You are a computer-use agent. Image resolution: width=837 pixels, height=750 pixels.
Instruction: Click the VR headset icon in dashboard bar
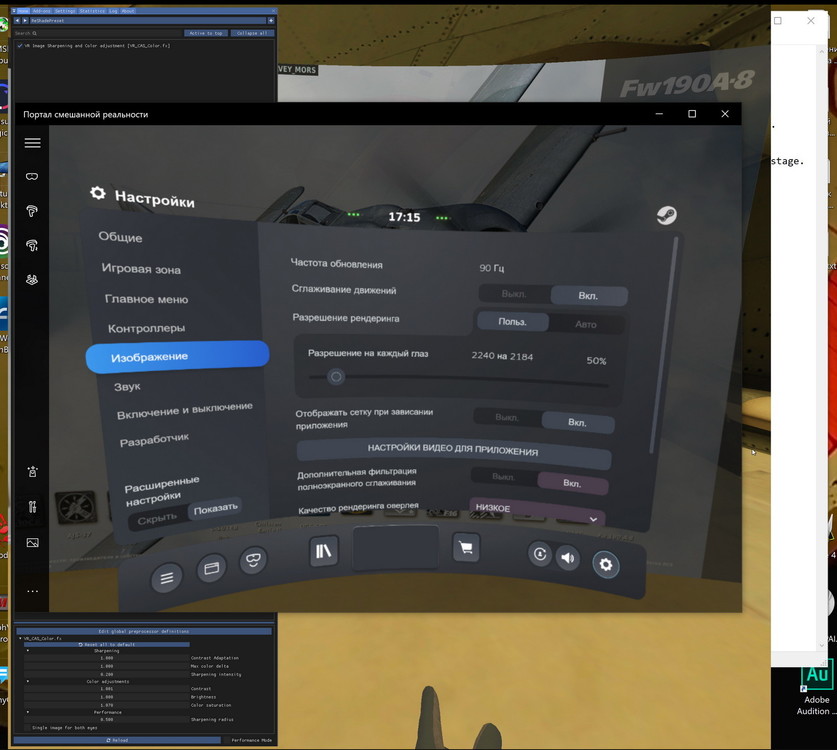click(x=253, y=560)
